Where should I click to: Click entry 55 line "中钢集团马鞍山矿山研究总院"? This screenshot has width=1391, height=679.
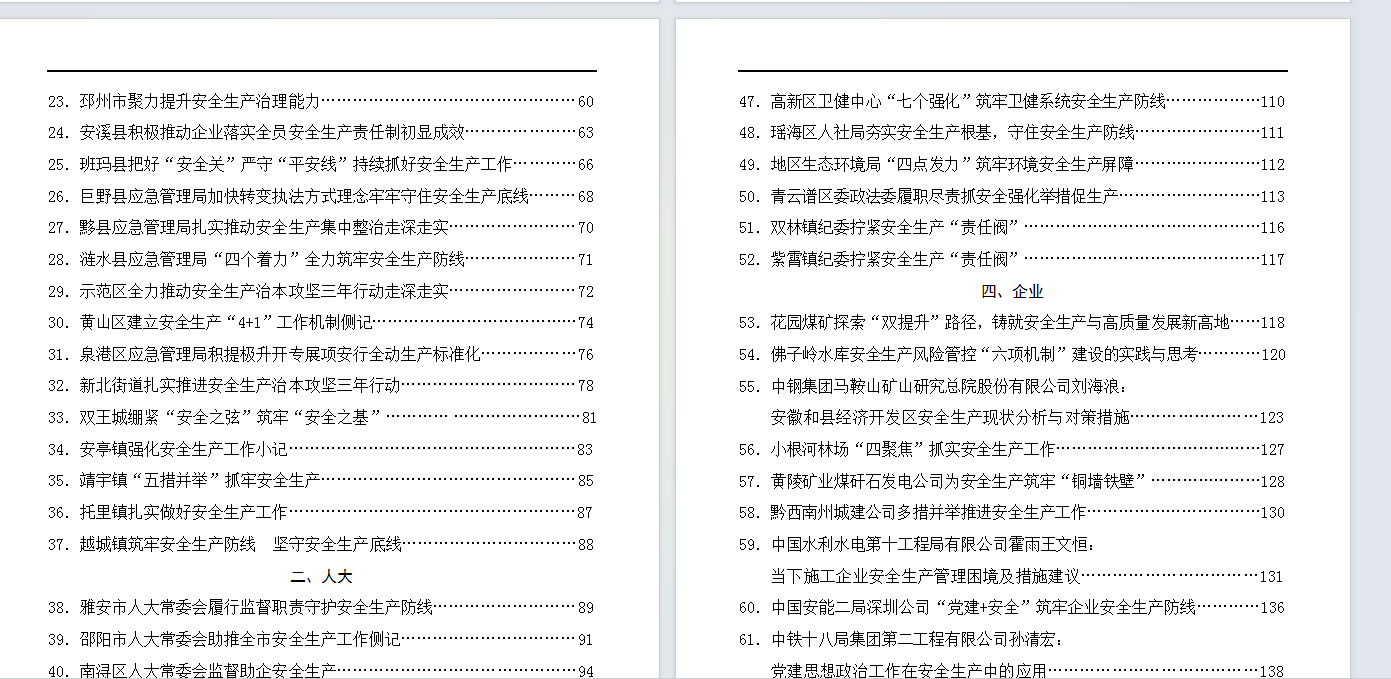pyautogui.click(x=933, y=386)
